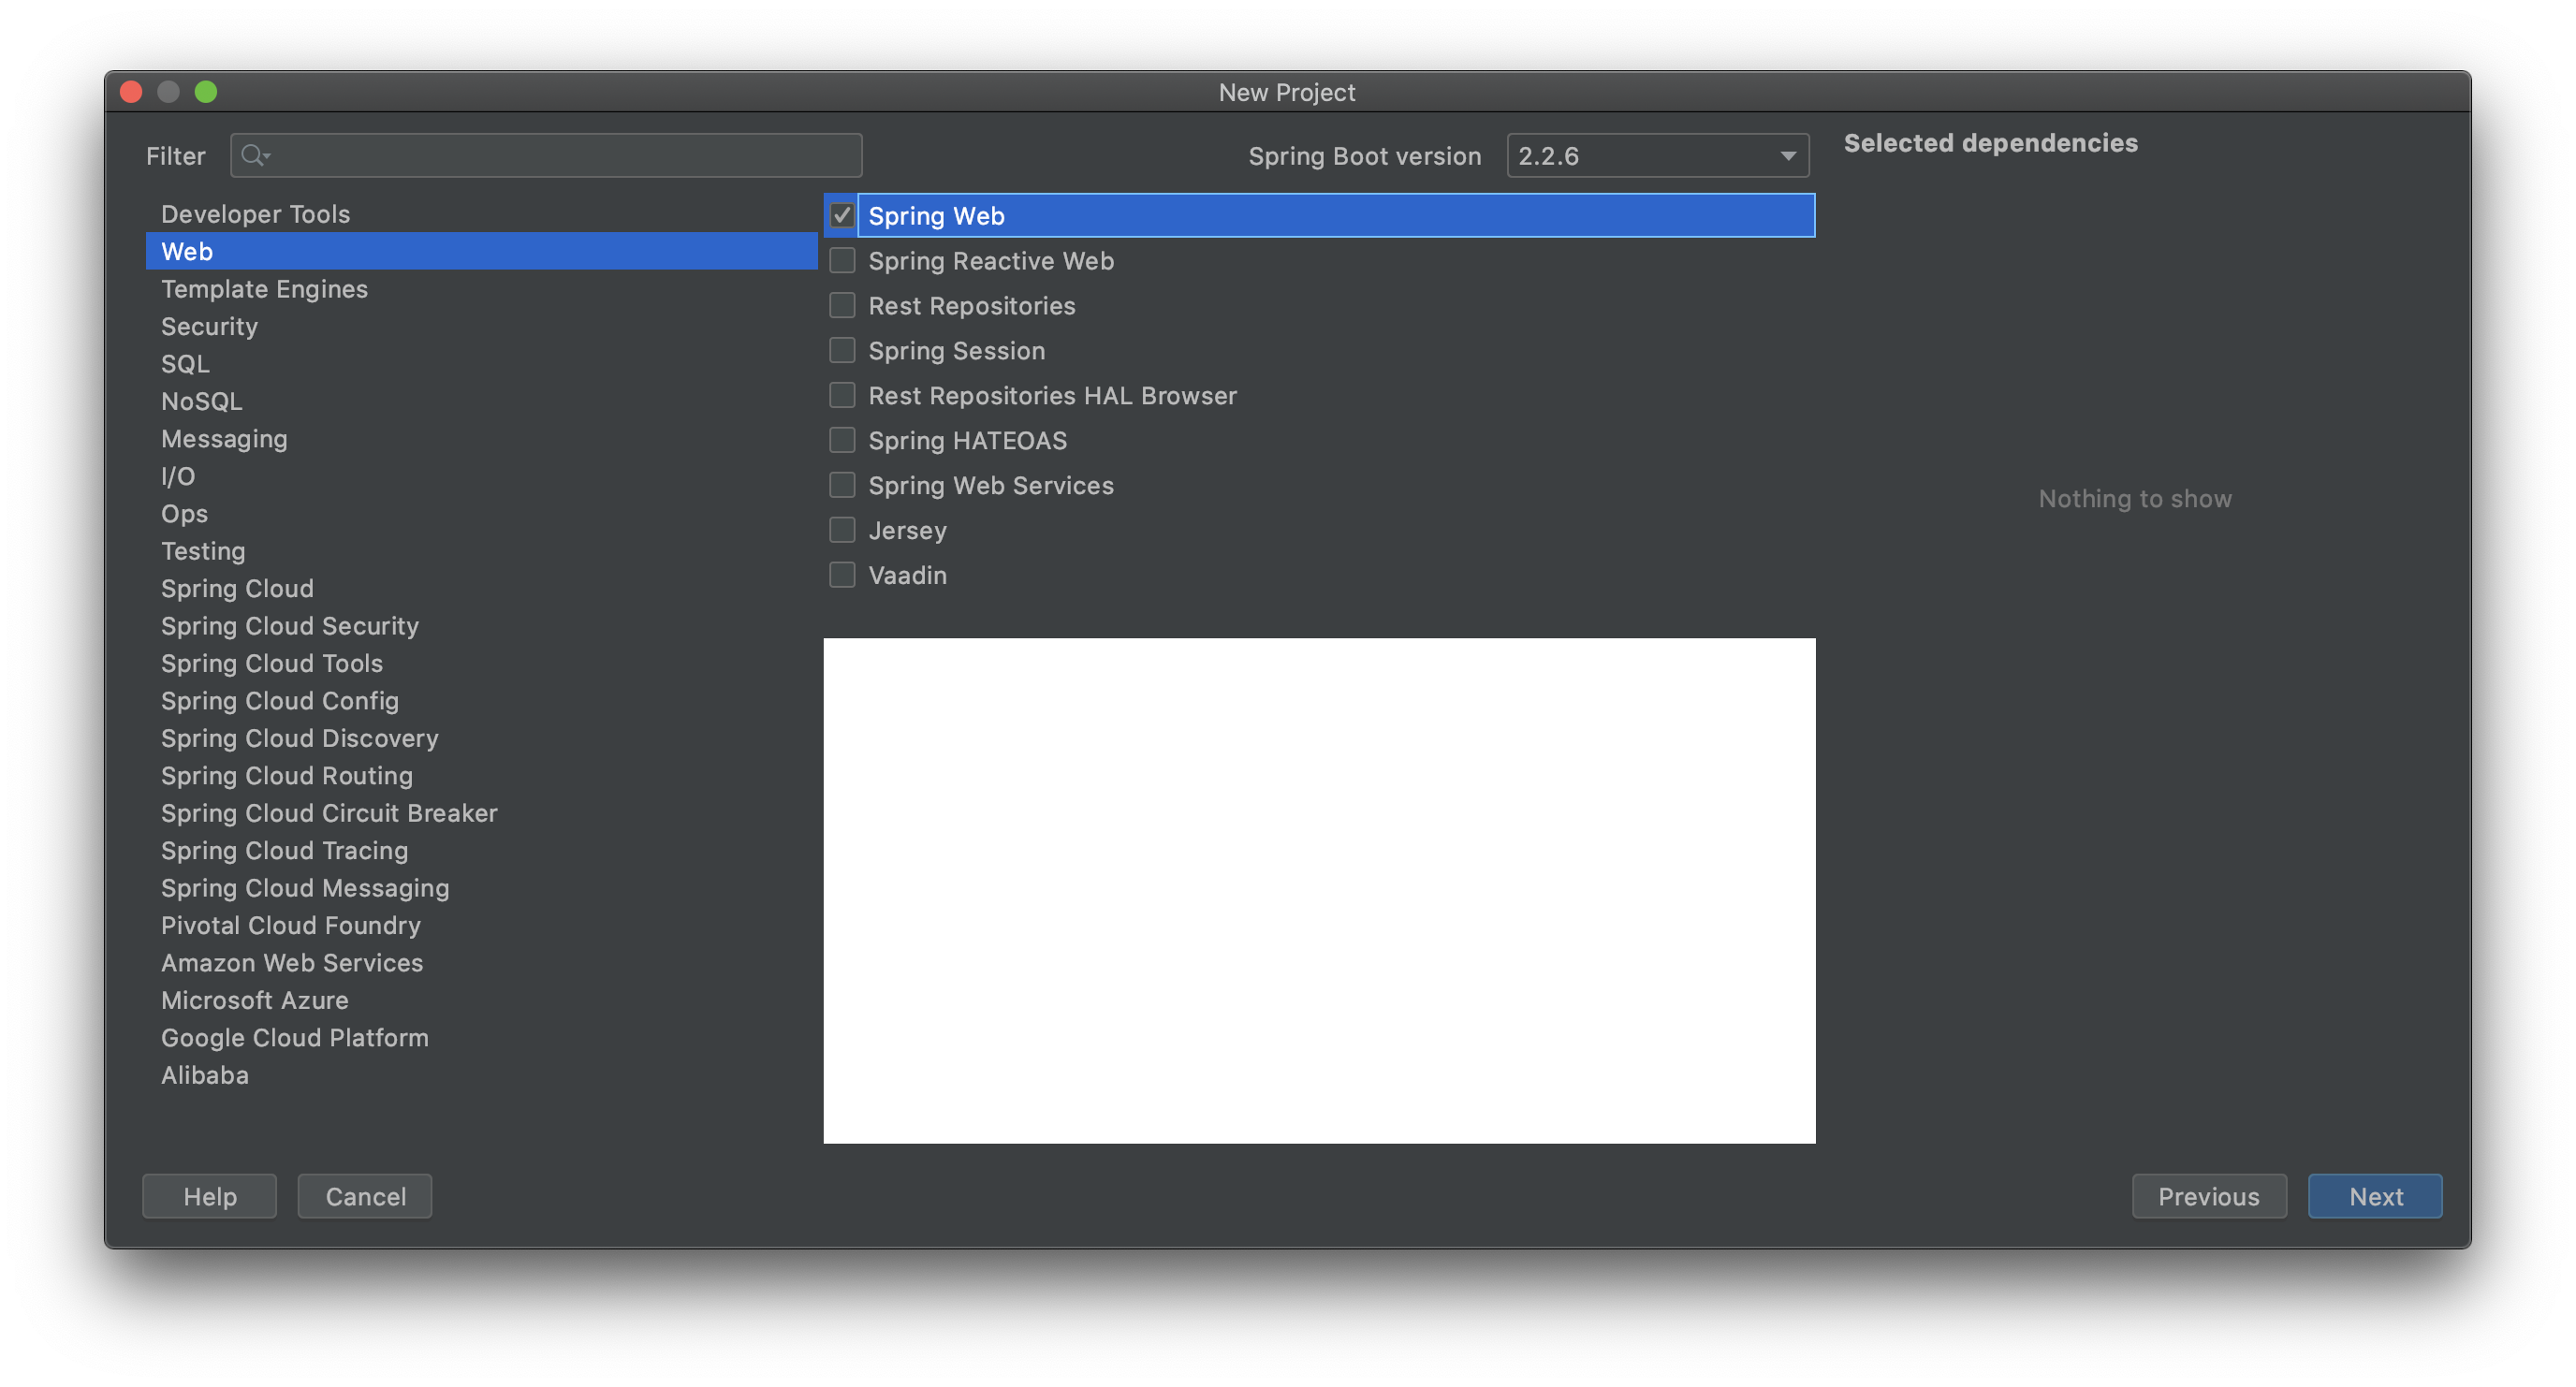
Task: Select Amazon Web Services category
Action: pyautogui.click(x=292, y=963)
